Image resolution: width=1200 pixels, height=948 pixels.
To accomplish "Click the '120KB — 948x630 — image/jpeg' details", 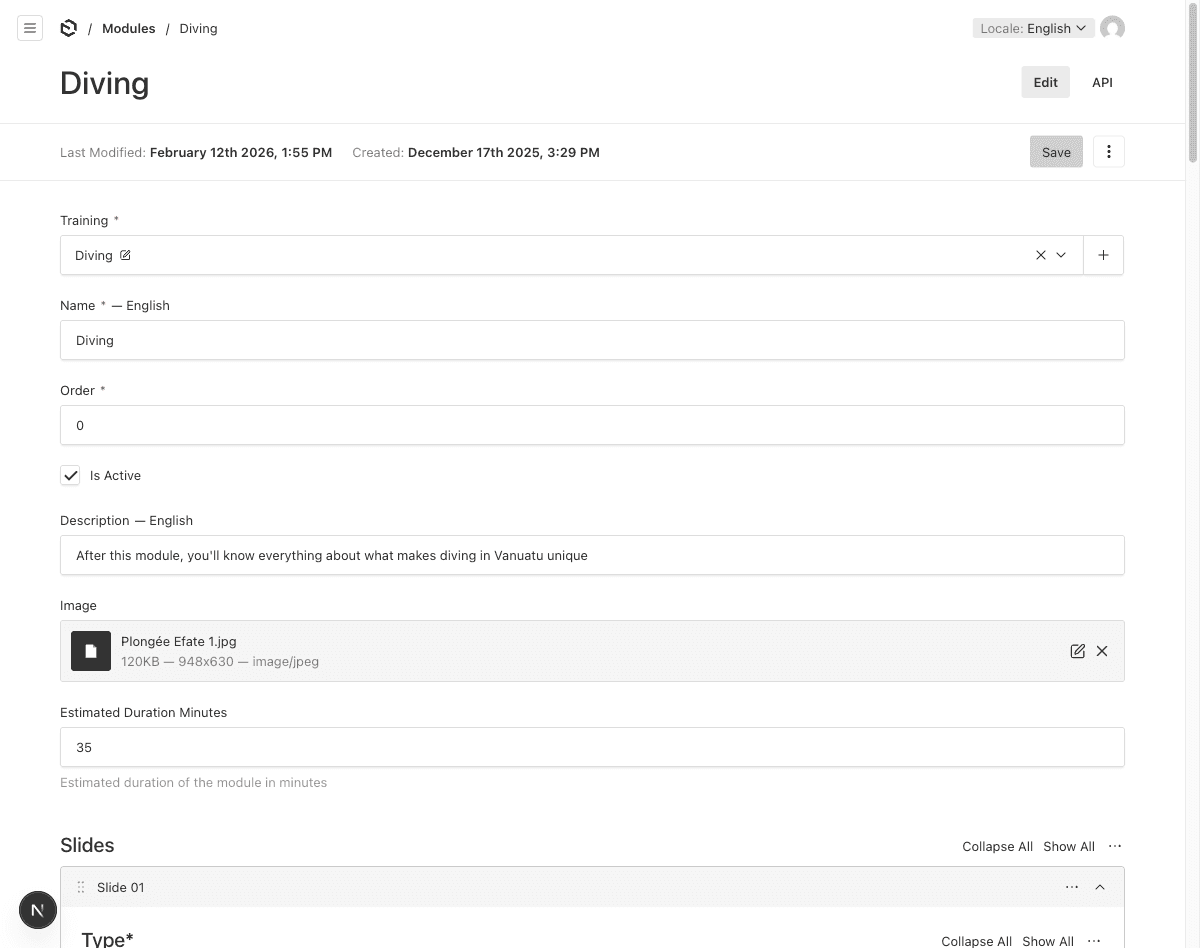I will [x=220, y=661].
